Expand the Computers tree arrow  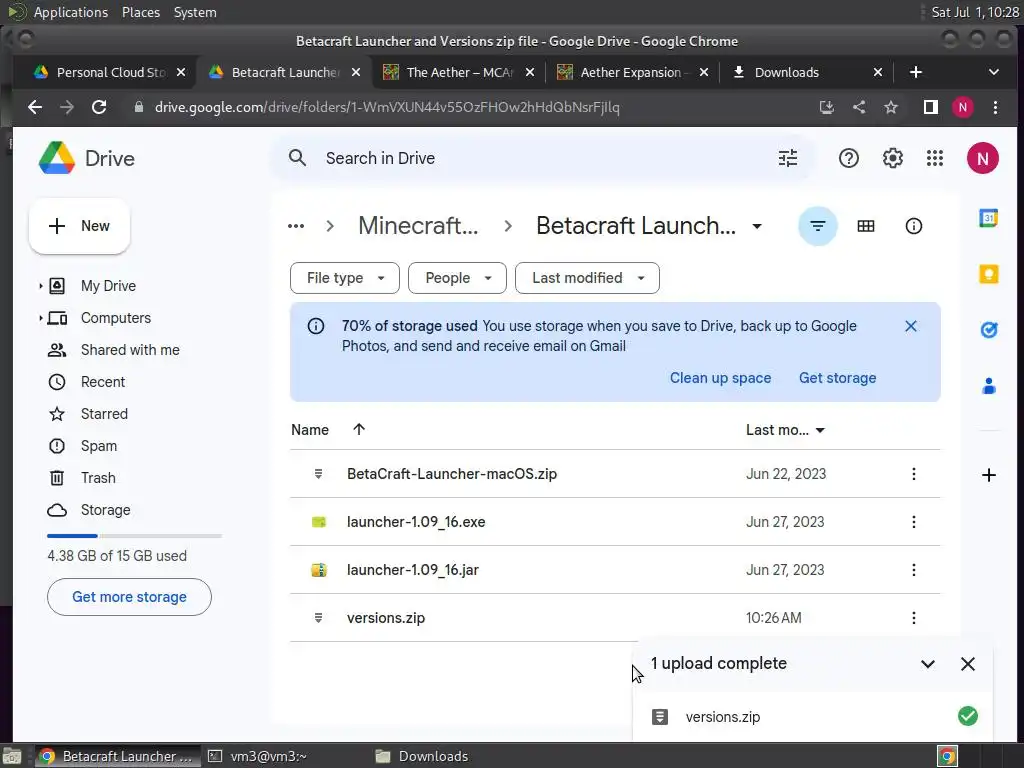pos(40,318)
